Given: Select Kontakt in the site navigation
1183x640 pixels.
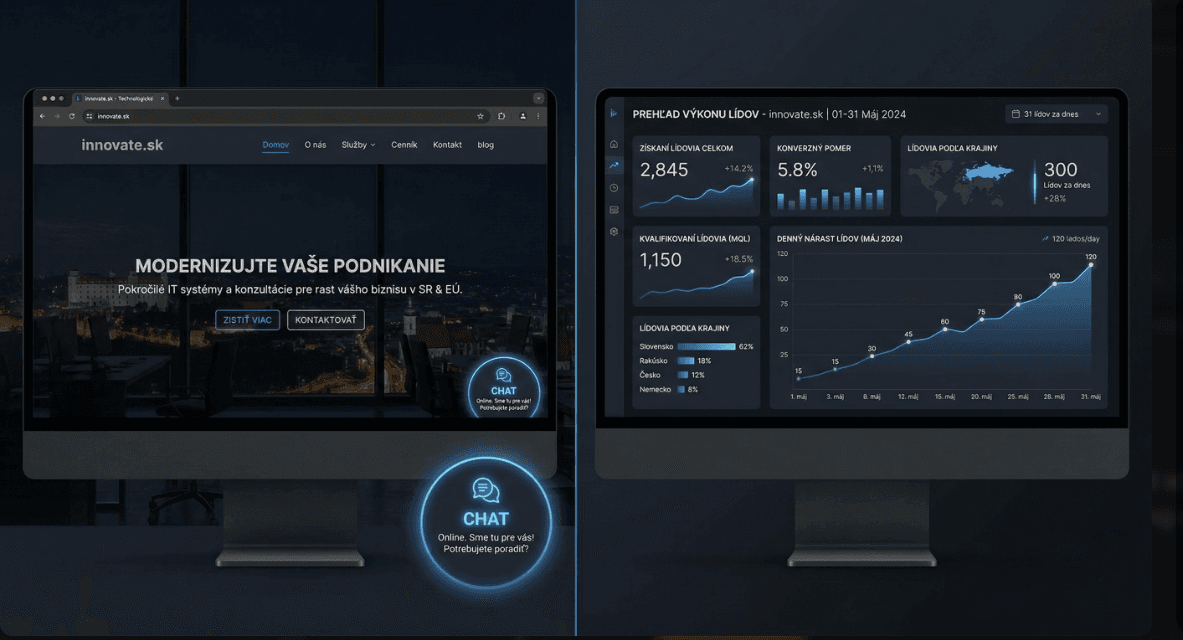Looking at the screenshot, I should pos(447,144).
